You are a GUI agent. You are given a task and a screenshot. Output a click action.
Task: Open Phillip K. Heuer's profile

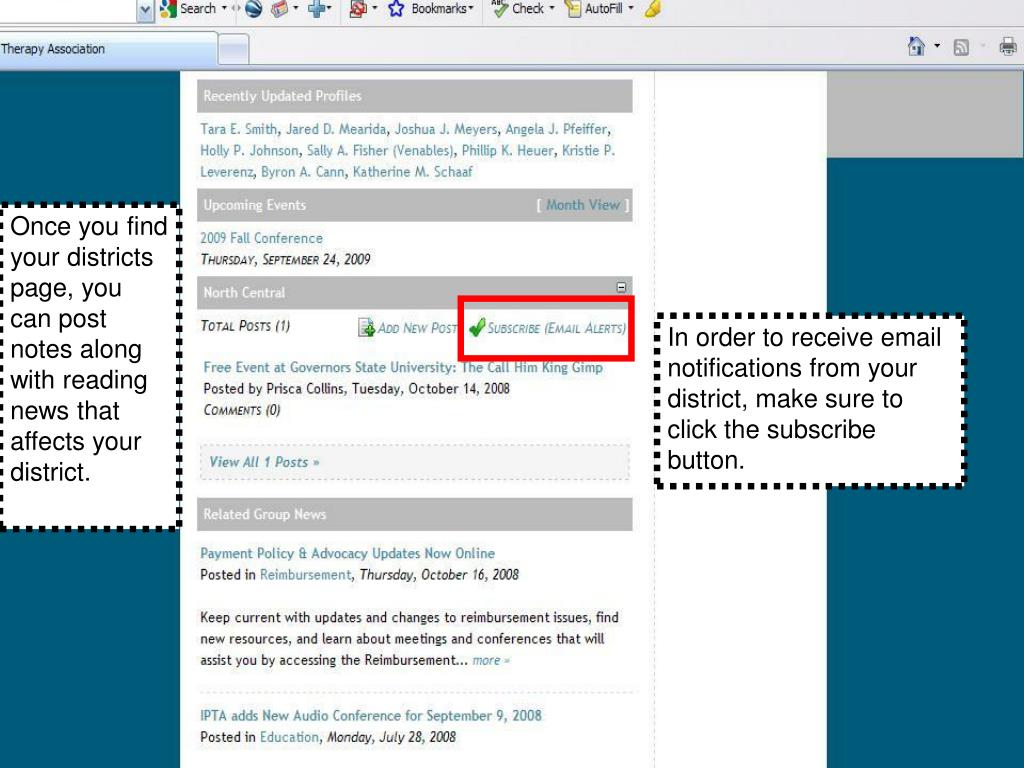507,151
